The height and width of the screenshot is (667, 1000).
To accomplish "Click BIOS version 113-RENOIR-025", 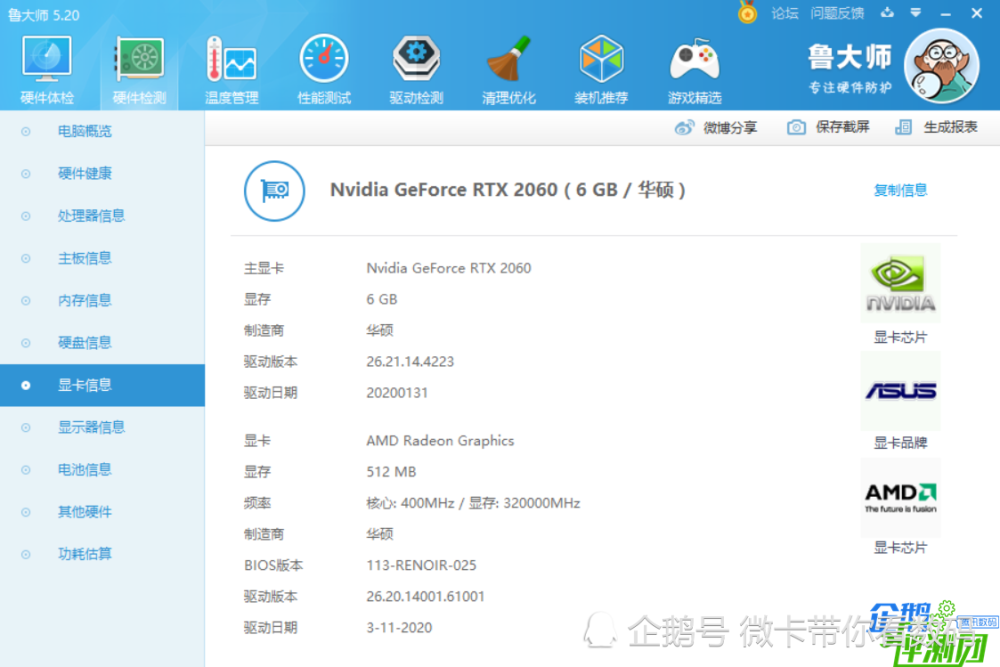I will click(x=421, y=565).
